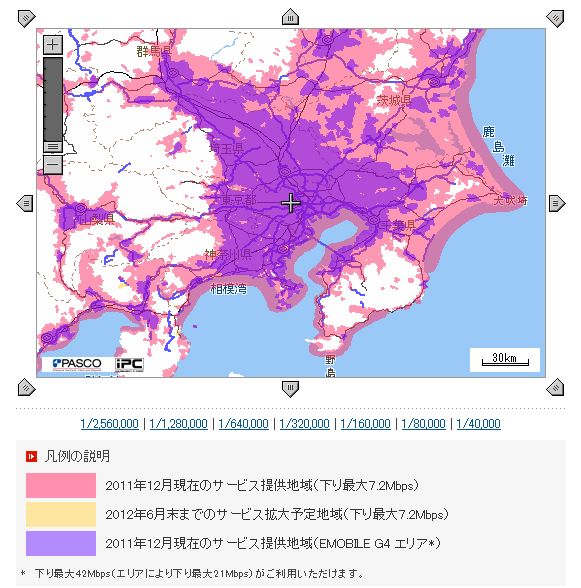The width and height of the screenshot is (581, 588).
Task: Set map scale to 1/80,000
Action: pos(423,424)
